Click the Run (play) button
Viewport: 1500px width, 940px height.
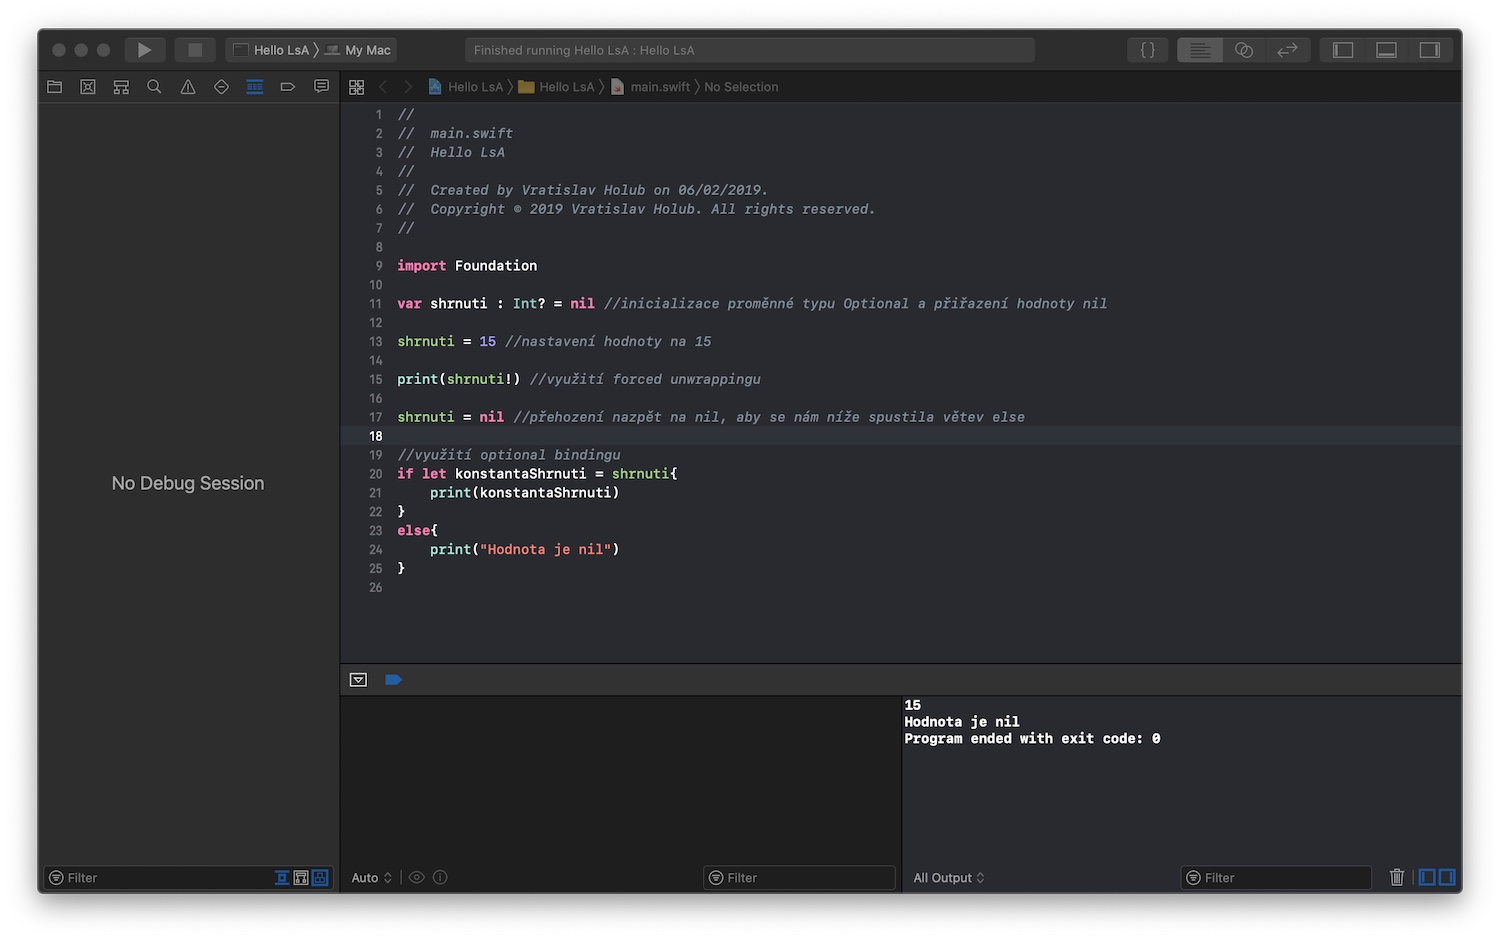click(x=144, y=50)
